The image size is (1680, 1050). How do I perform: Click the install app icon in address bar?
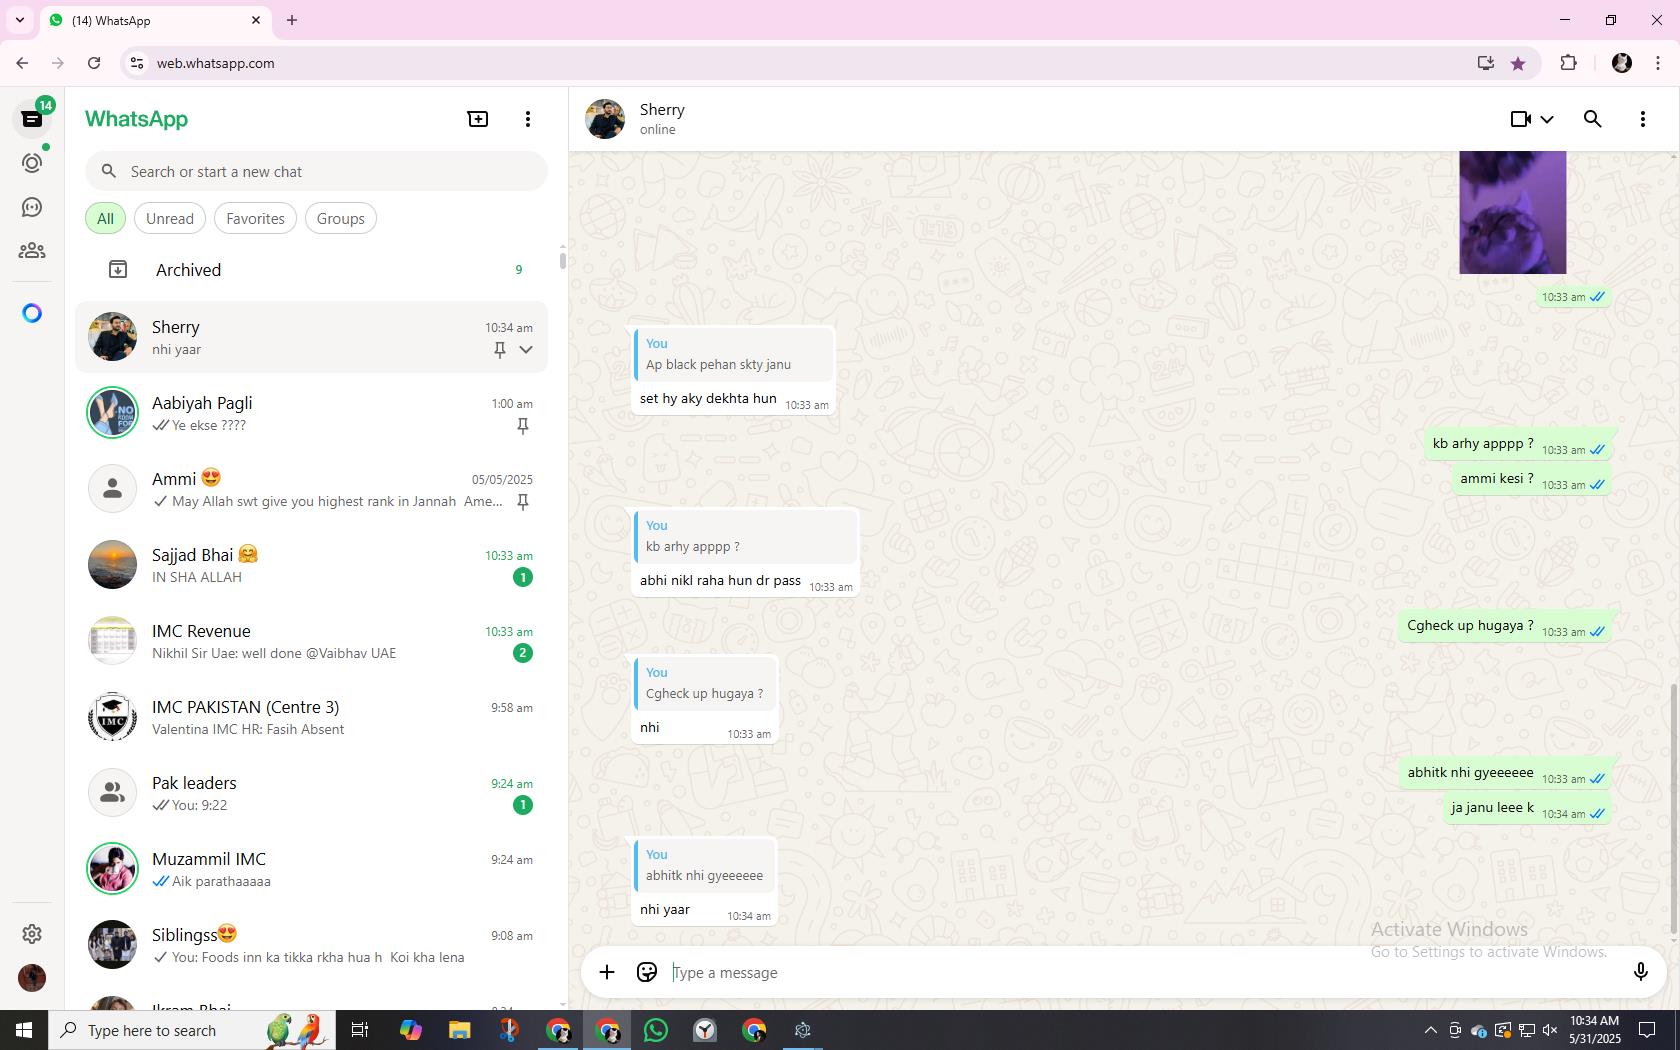point(1485,63)
